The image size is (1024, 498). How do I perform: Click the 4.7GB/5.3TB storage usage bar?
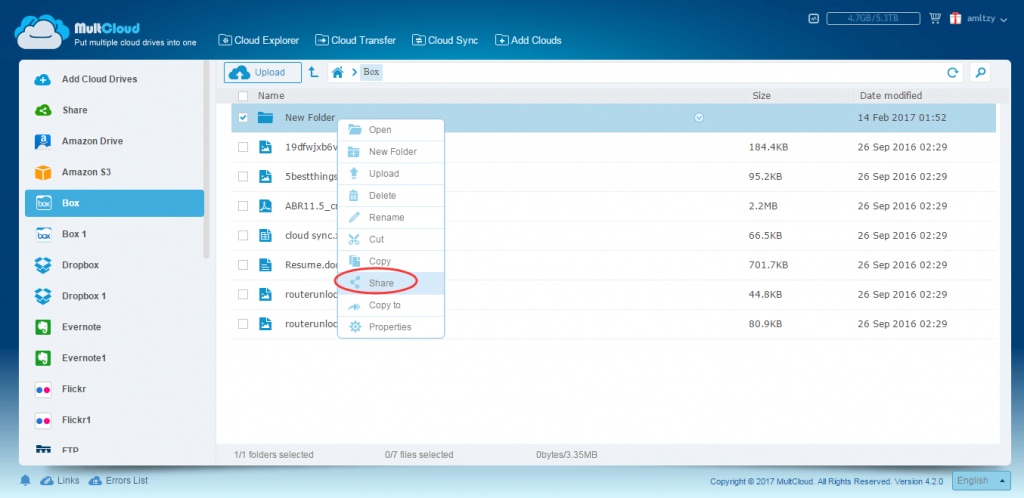tap(873, 18)
